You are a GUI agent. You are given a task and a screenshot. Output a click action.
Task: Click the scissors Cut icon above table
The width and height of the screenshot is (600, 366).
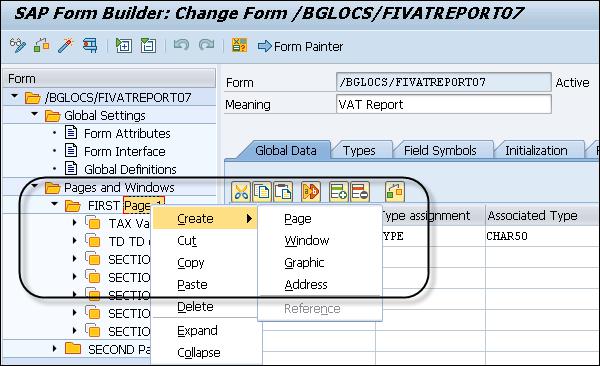click(x=241, y=191)
